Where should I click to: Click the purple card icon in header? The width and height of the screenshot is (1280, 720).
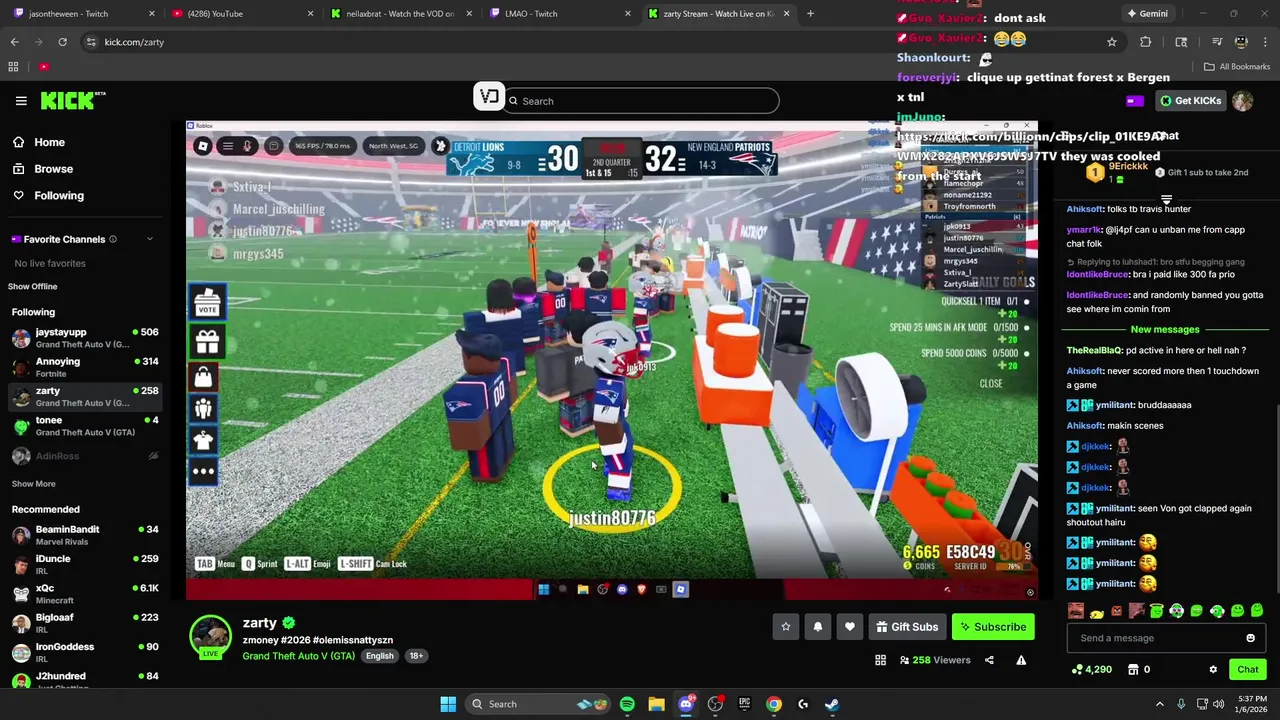click(1134, 101)
